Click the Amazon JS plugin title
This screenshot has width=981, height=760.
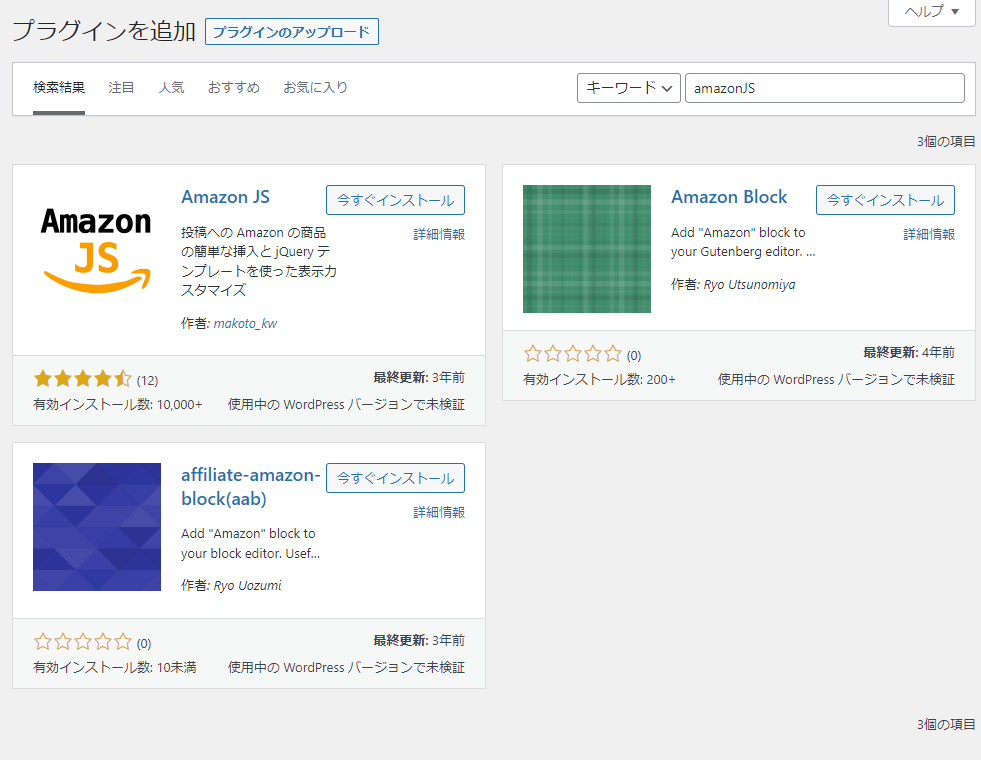225,197
